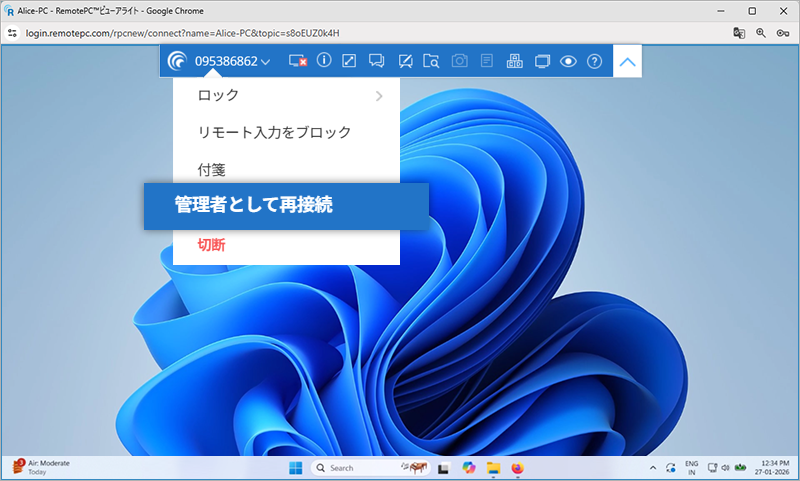Open the Task View icon on remote taskbar
The width and height of the screenshot is (800, 481).
coord(443,468)
